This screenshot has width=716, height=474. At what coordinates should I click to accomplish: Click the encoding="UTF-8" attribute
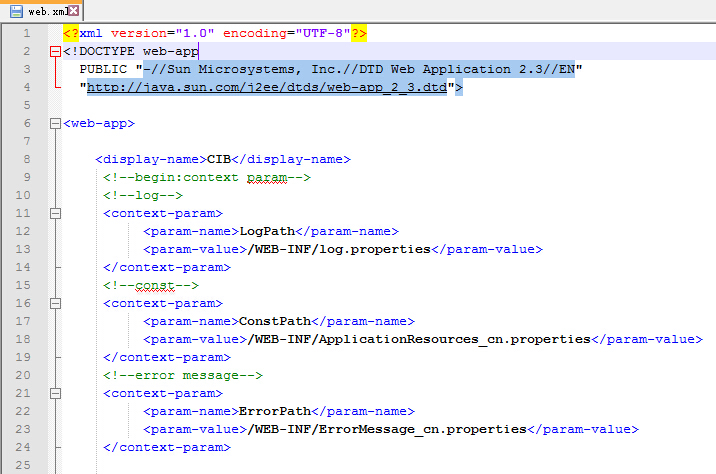tap(287, 33)
